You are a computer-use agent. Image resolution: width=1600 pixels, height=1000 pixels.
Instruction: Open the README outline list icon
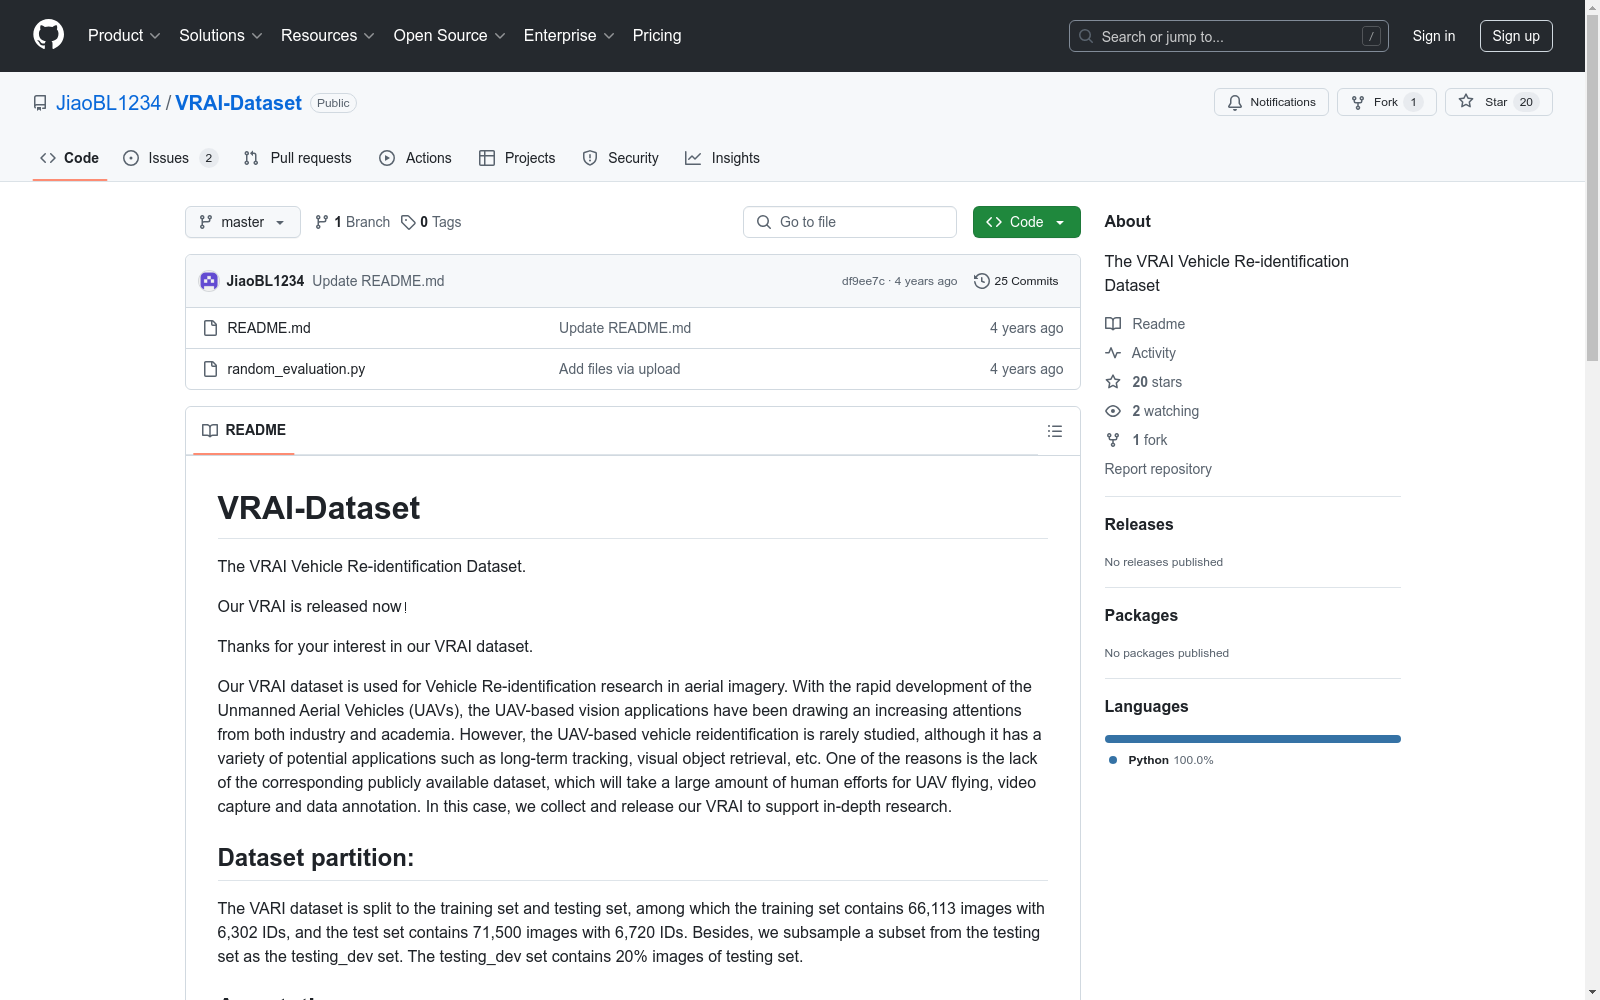pyautogui.click(x=1054, y=431)
